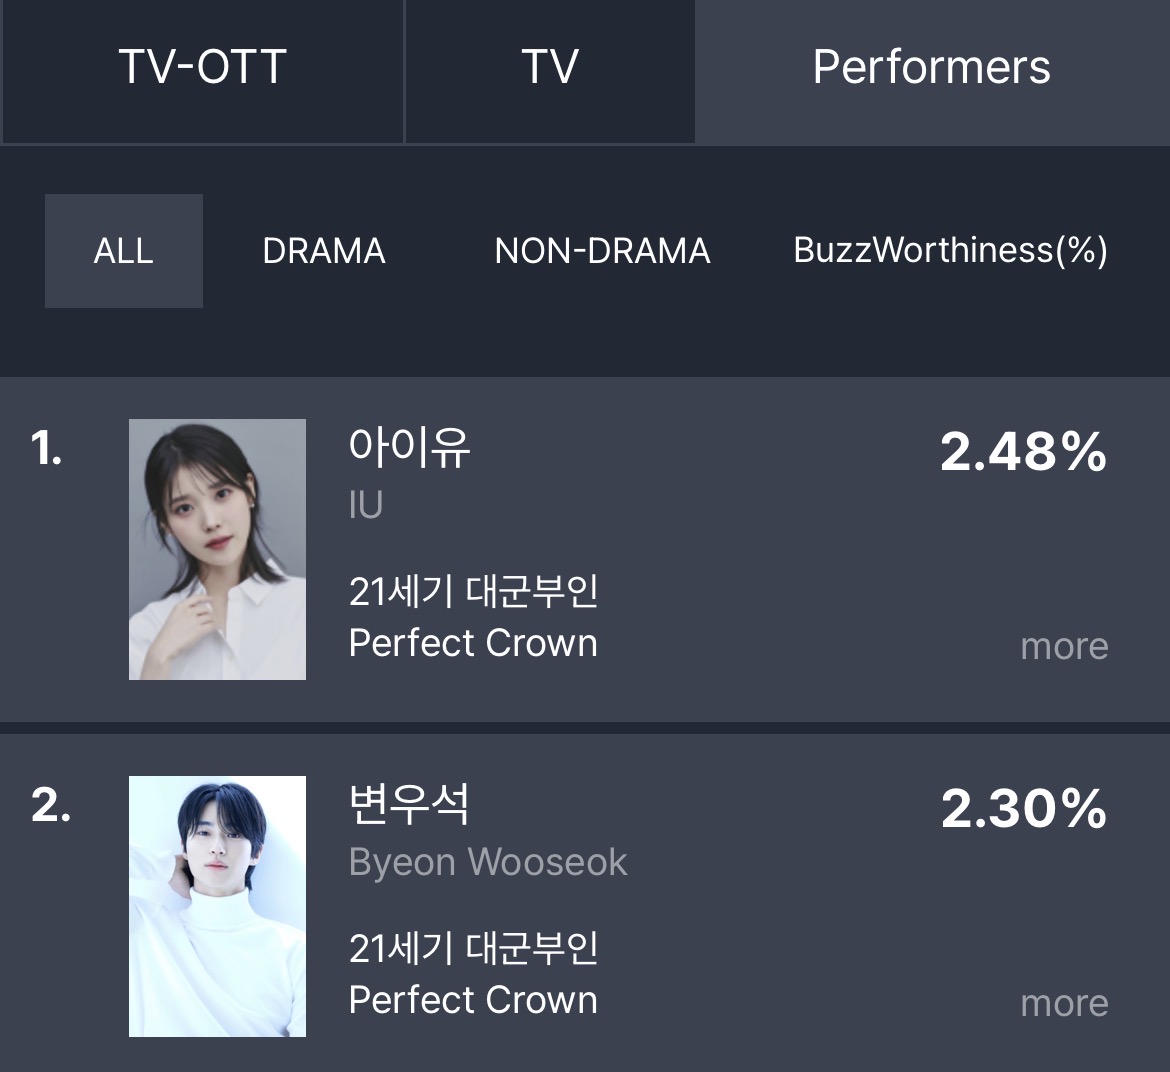Click the English name IU
The width and height of the screenshot is (1170, 1072).
click(366, 505)
